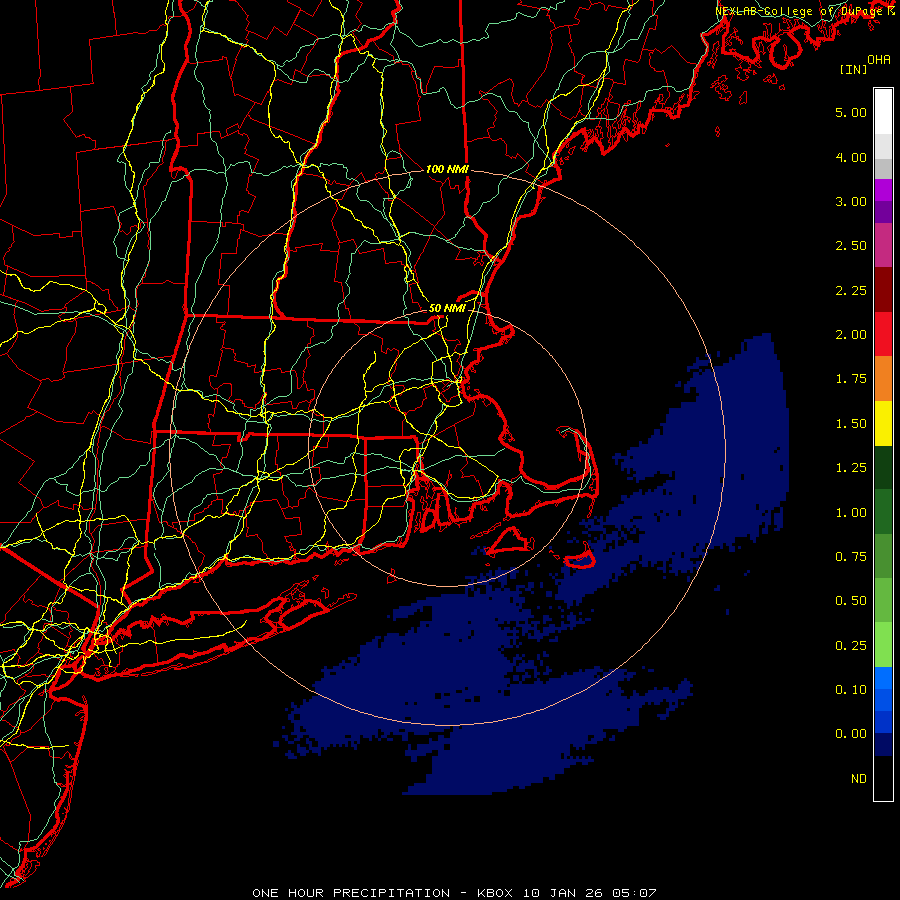Click the white swatch at top of color scale
The width and height of the screenshot is (900, 900).
click(x=883, y=112)
